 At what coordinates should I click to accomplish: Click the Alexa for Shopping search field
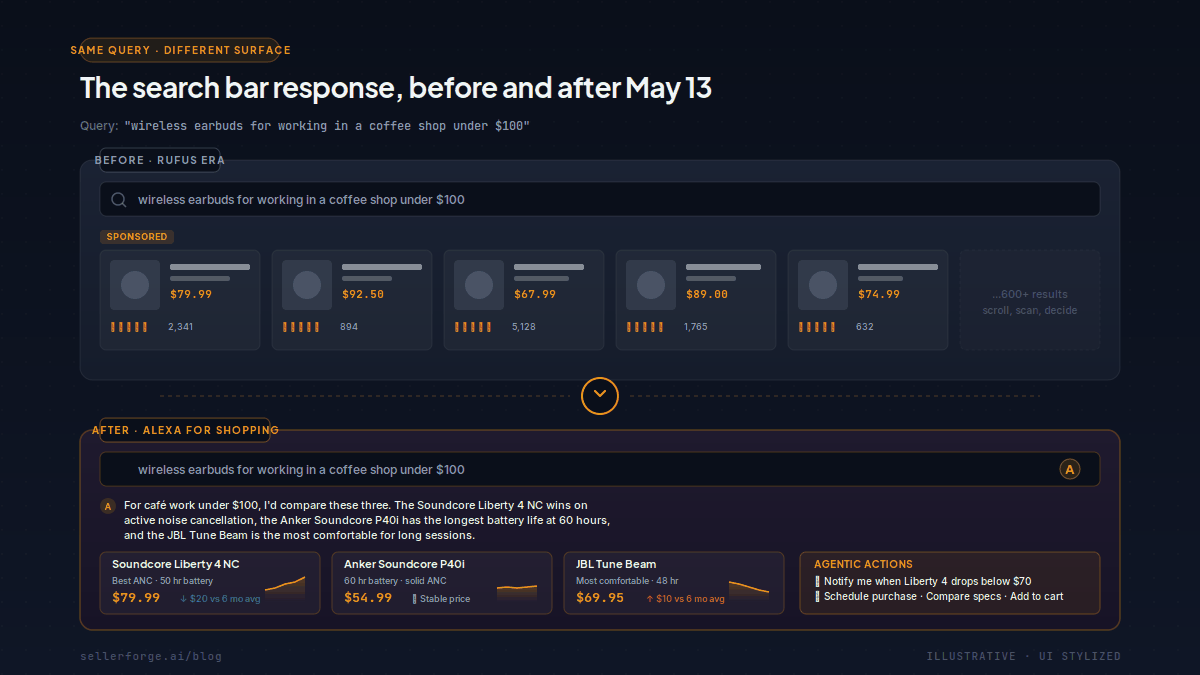coord(600,469)
